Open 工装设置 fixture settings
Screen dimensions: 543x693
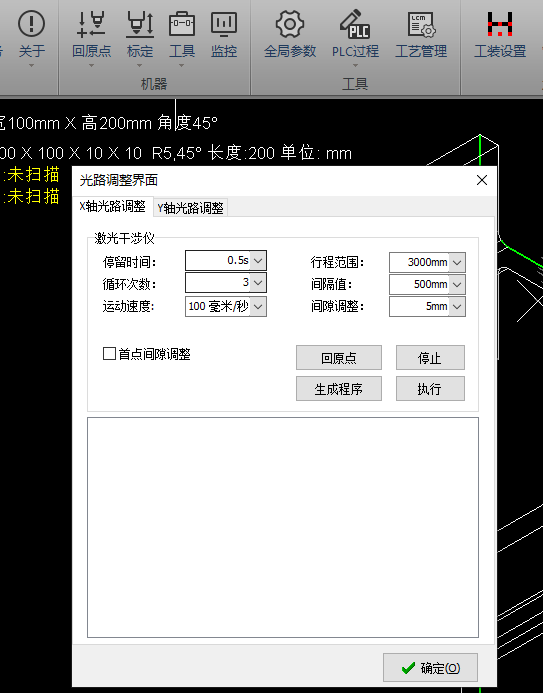pos(500,34)
